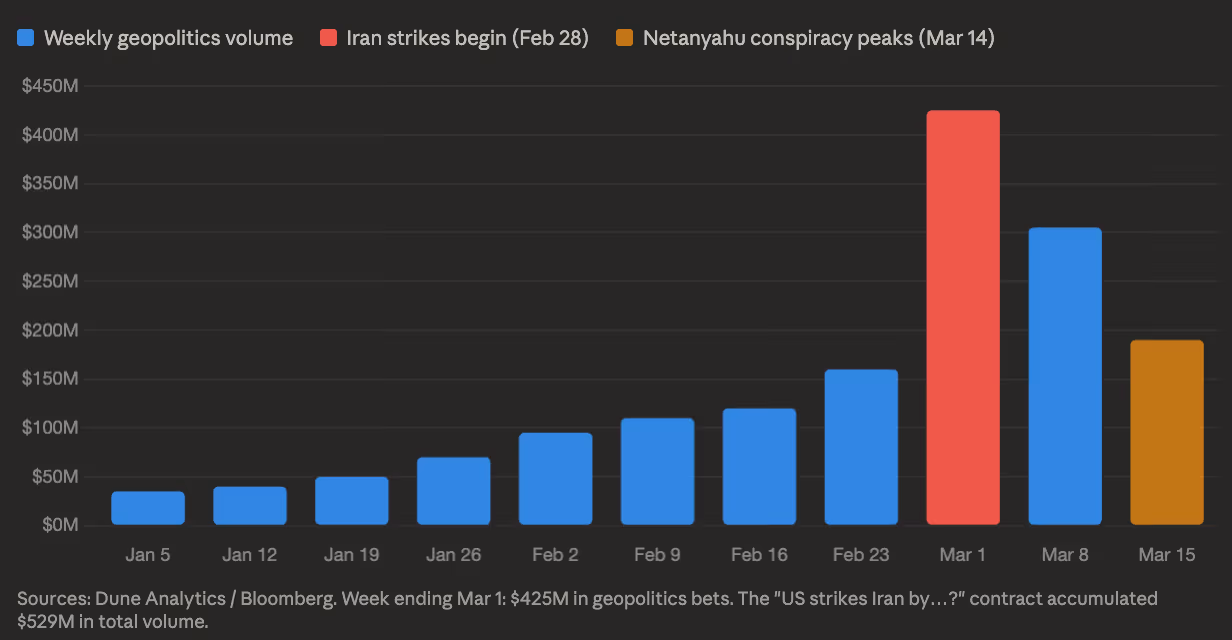Screen dimensions: 1232x640
Task: Select the Feb 16 bar
Action: pos(759,466)
